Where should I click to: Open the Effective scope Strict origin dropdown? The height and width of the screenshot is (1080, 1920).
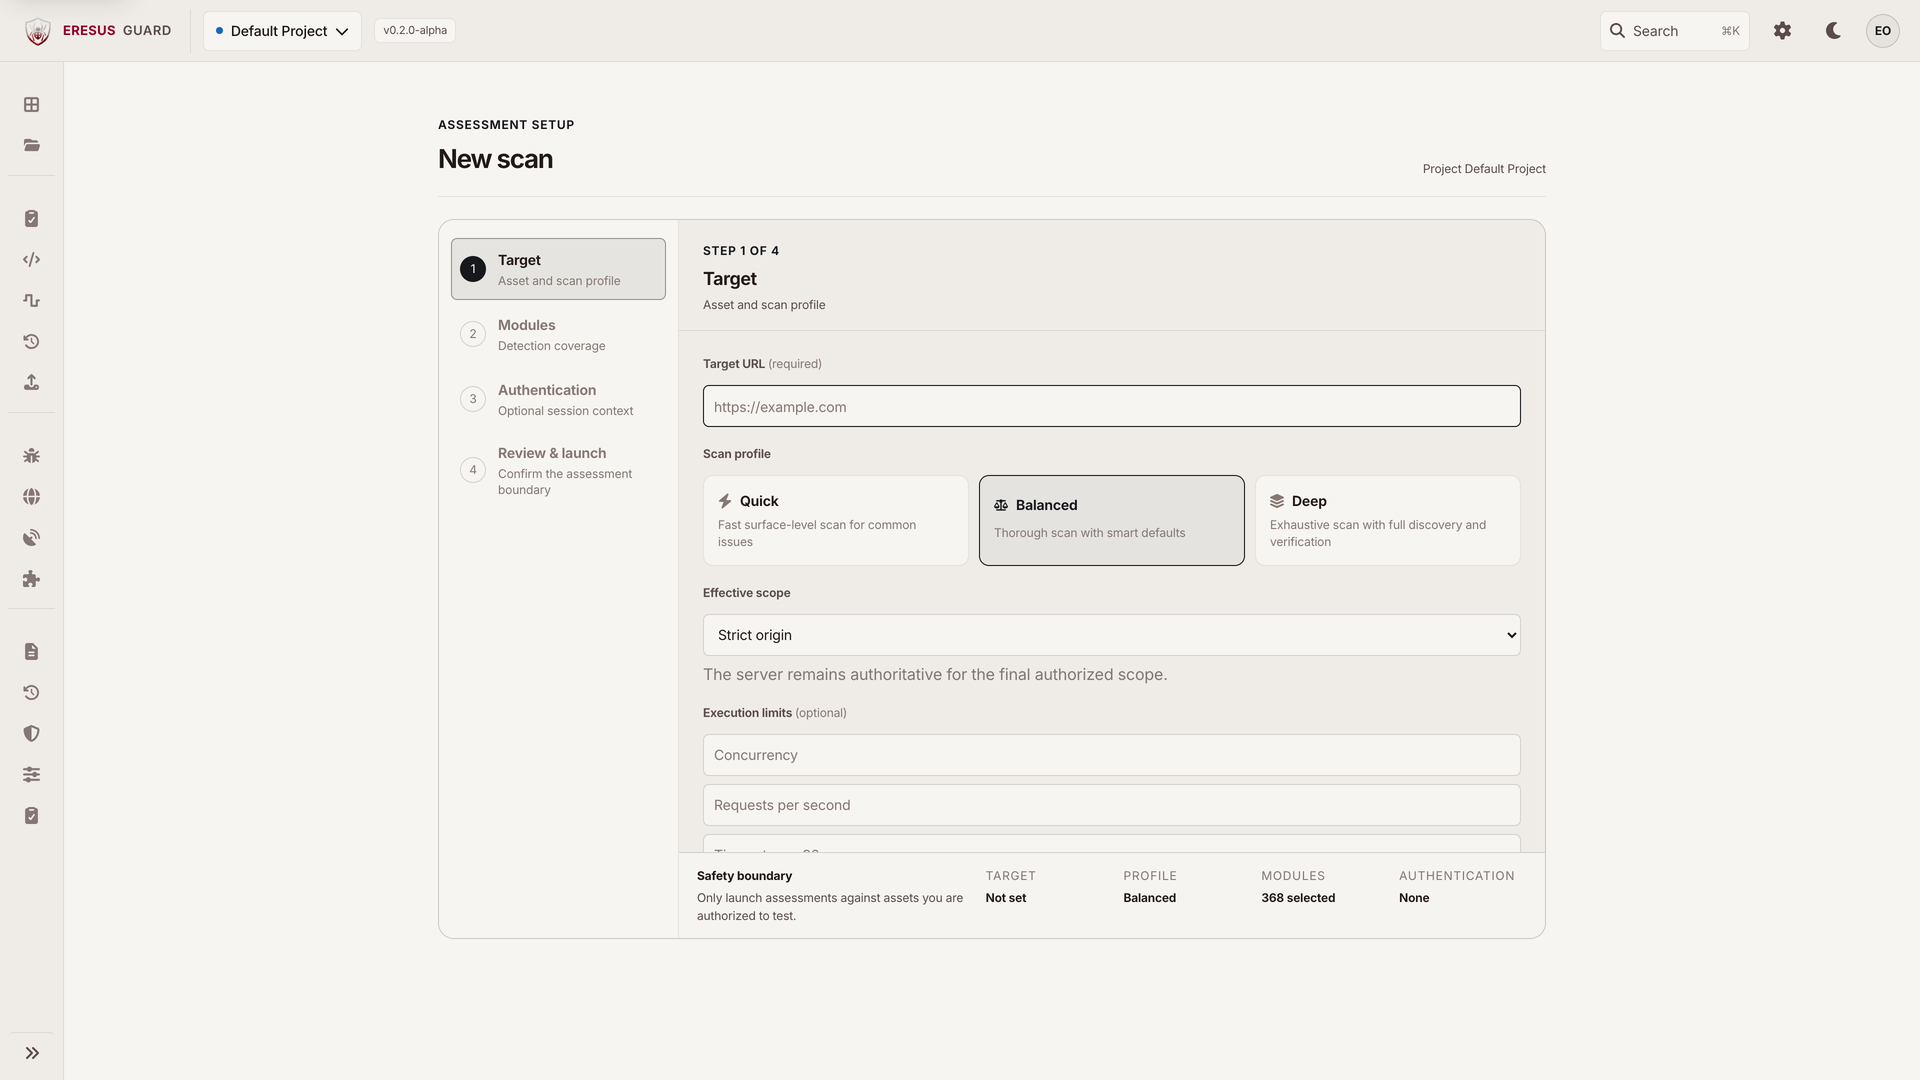[1112, 635]
